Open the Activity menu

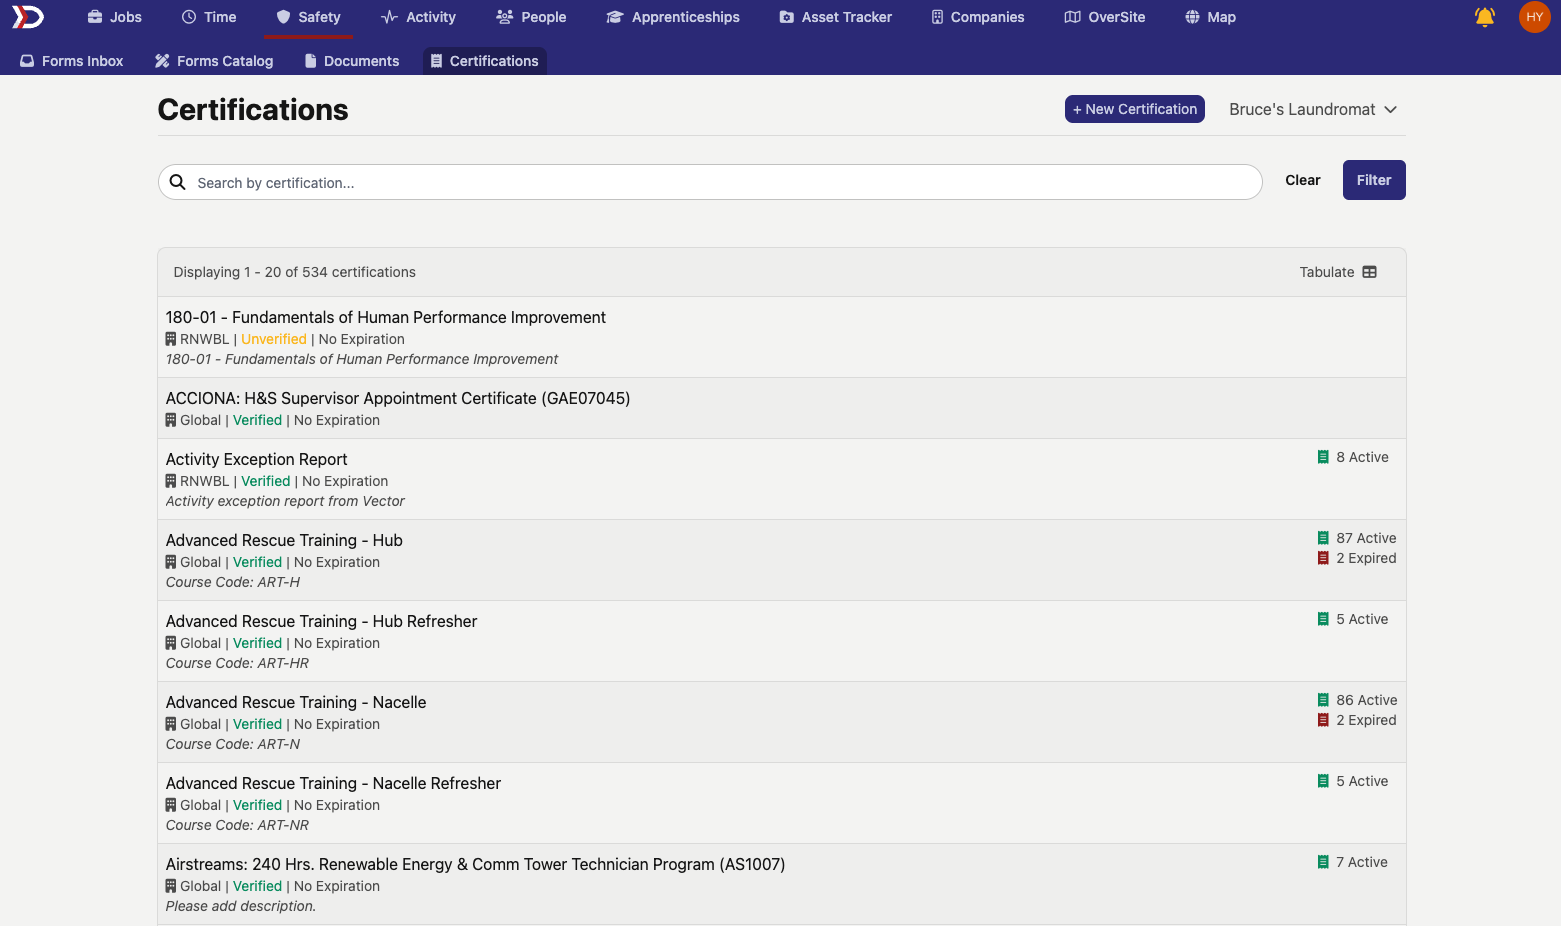418,17
